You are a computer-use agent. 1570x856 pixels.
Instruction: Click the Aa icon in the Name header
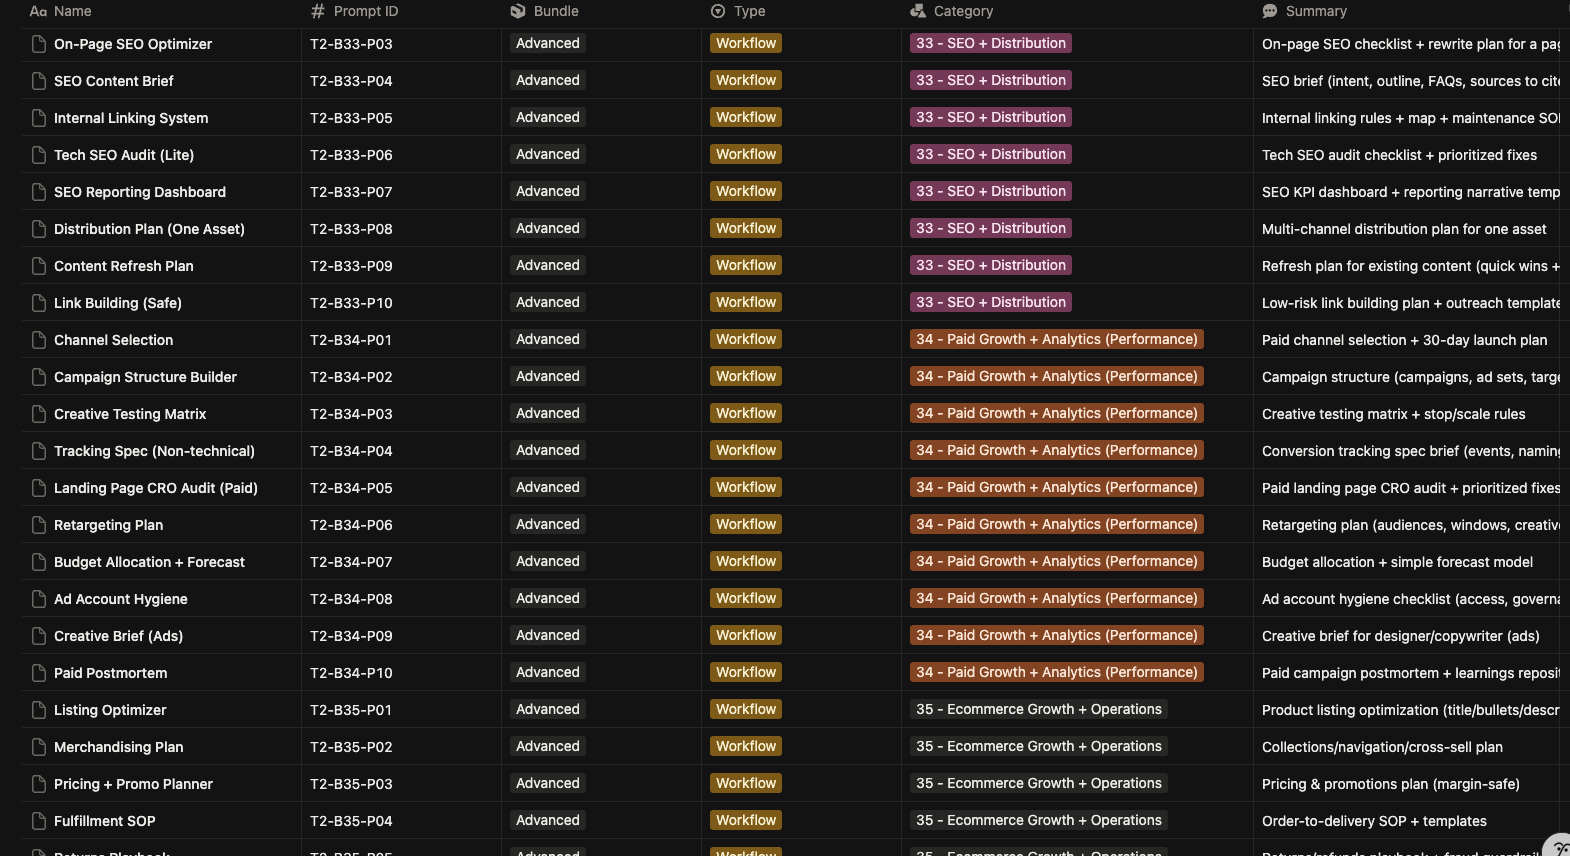click(x=38, y=11)
